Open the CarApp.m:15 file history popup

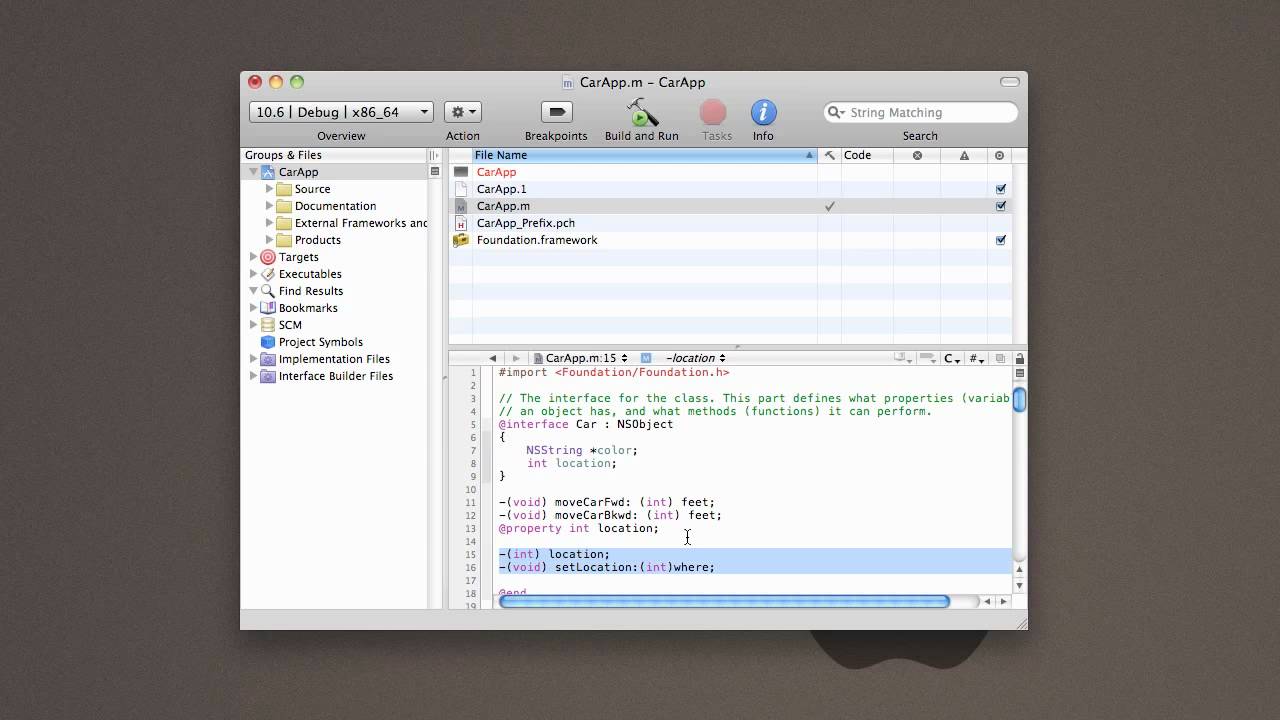pos(581,358)
